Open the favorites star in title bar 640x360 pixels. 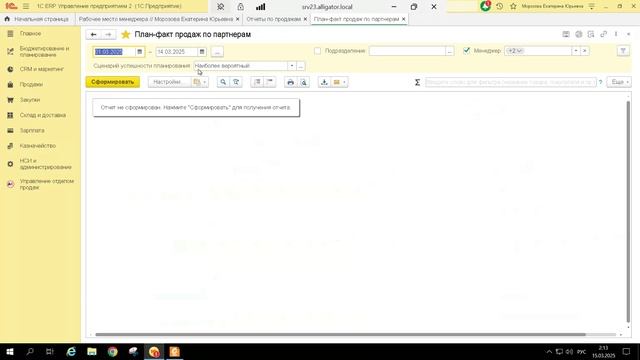click(x=513, y=6)
